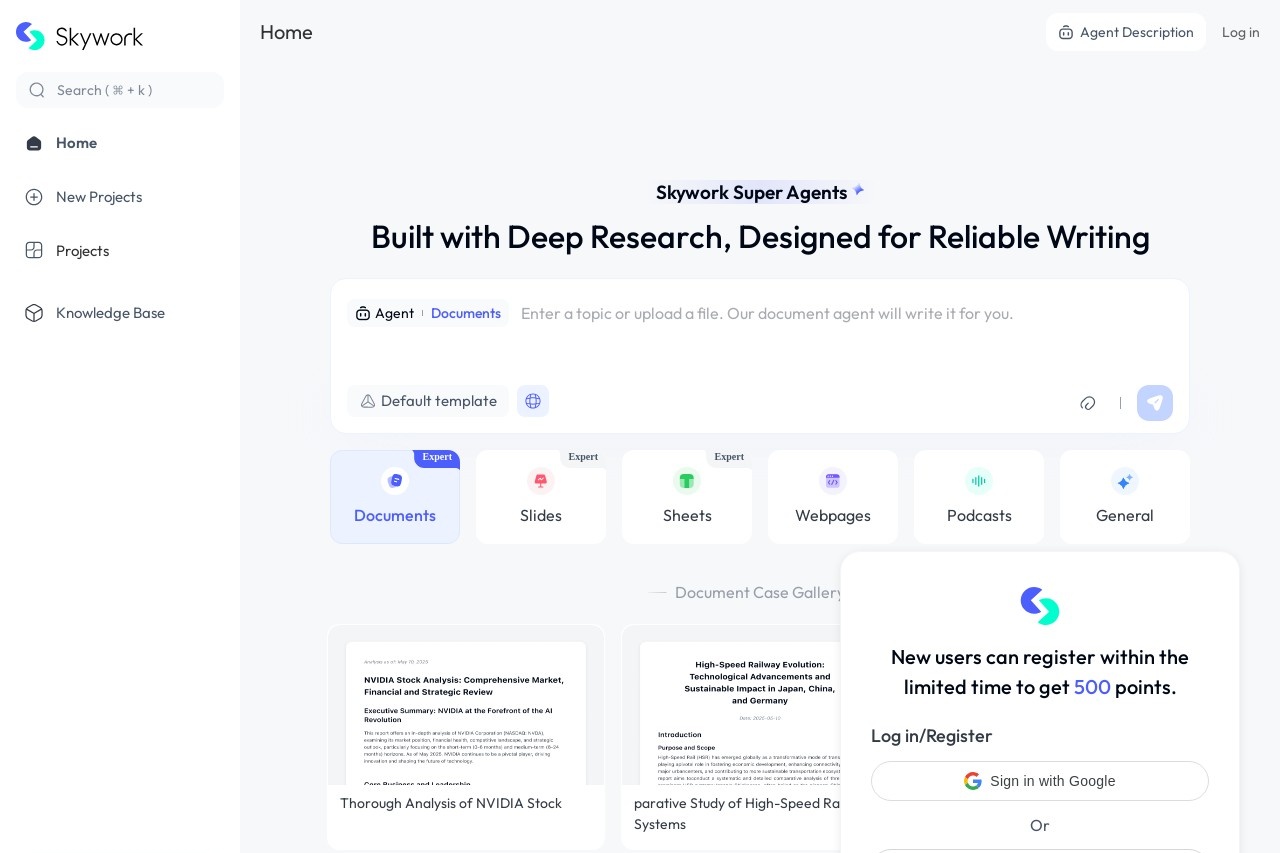Click the Podcasts waveform icon
This screenshot has width=1280, height=853.
point(979,481)
